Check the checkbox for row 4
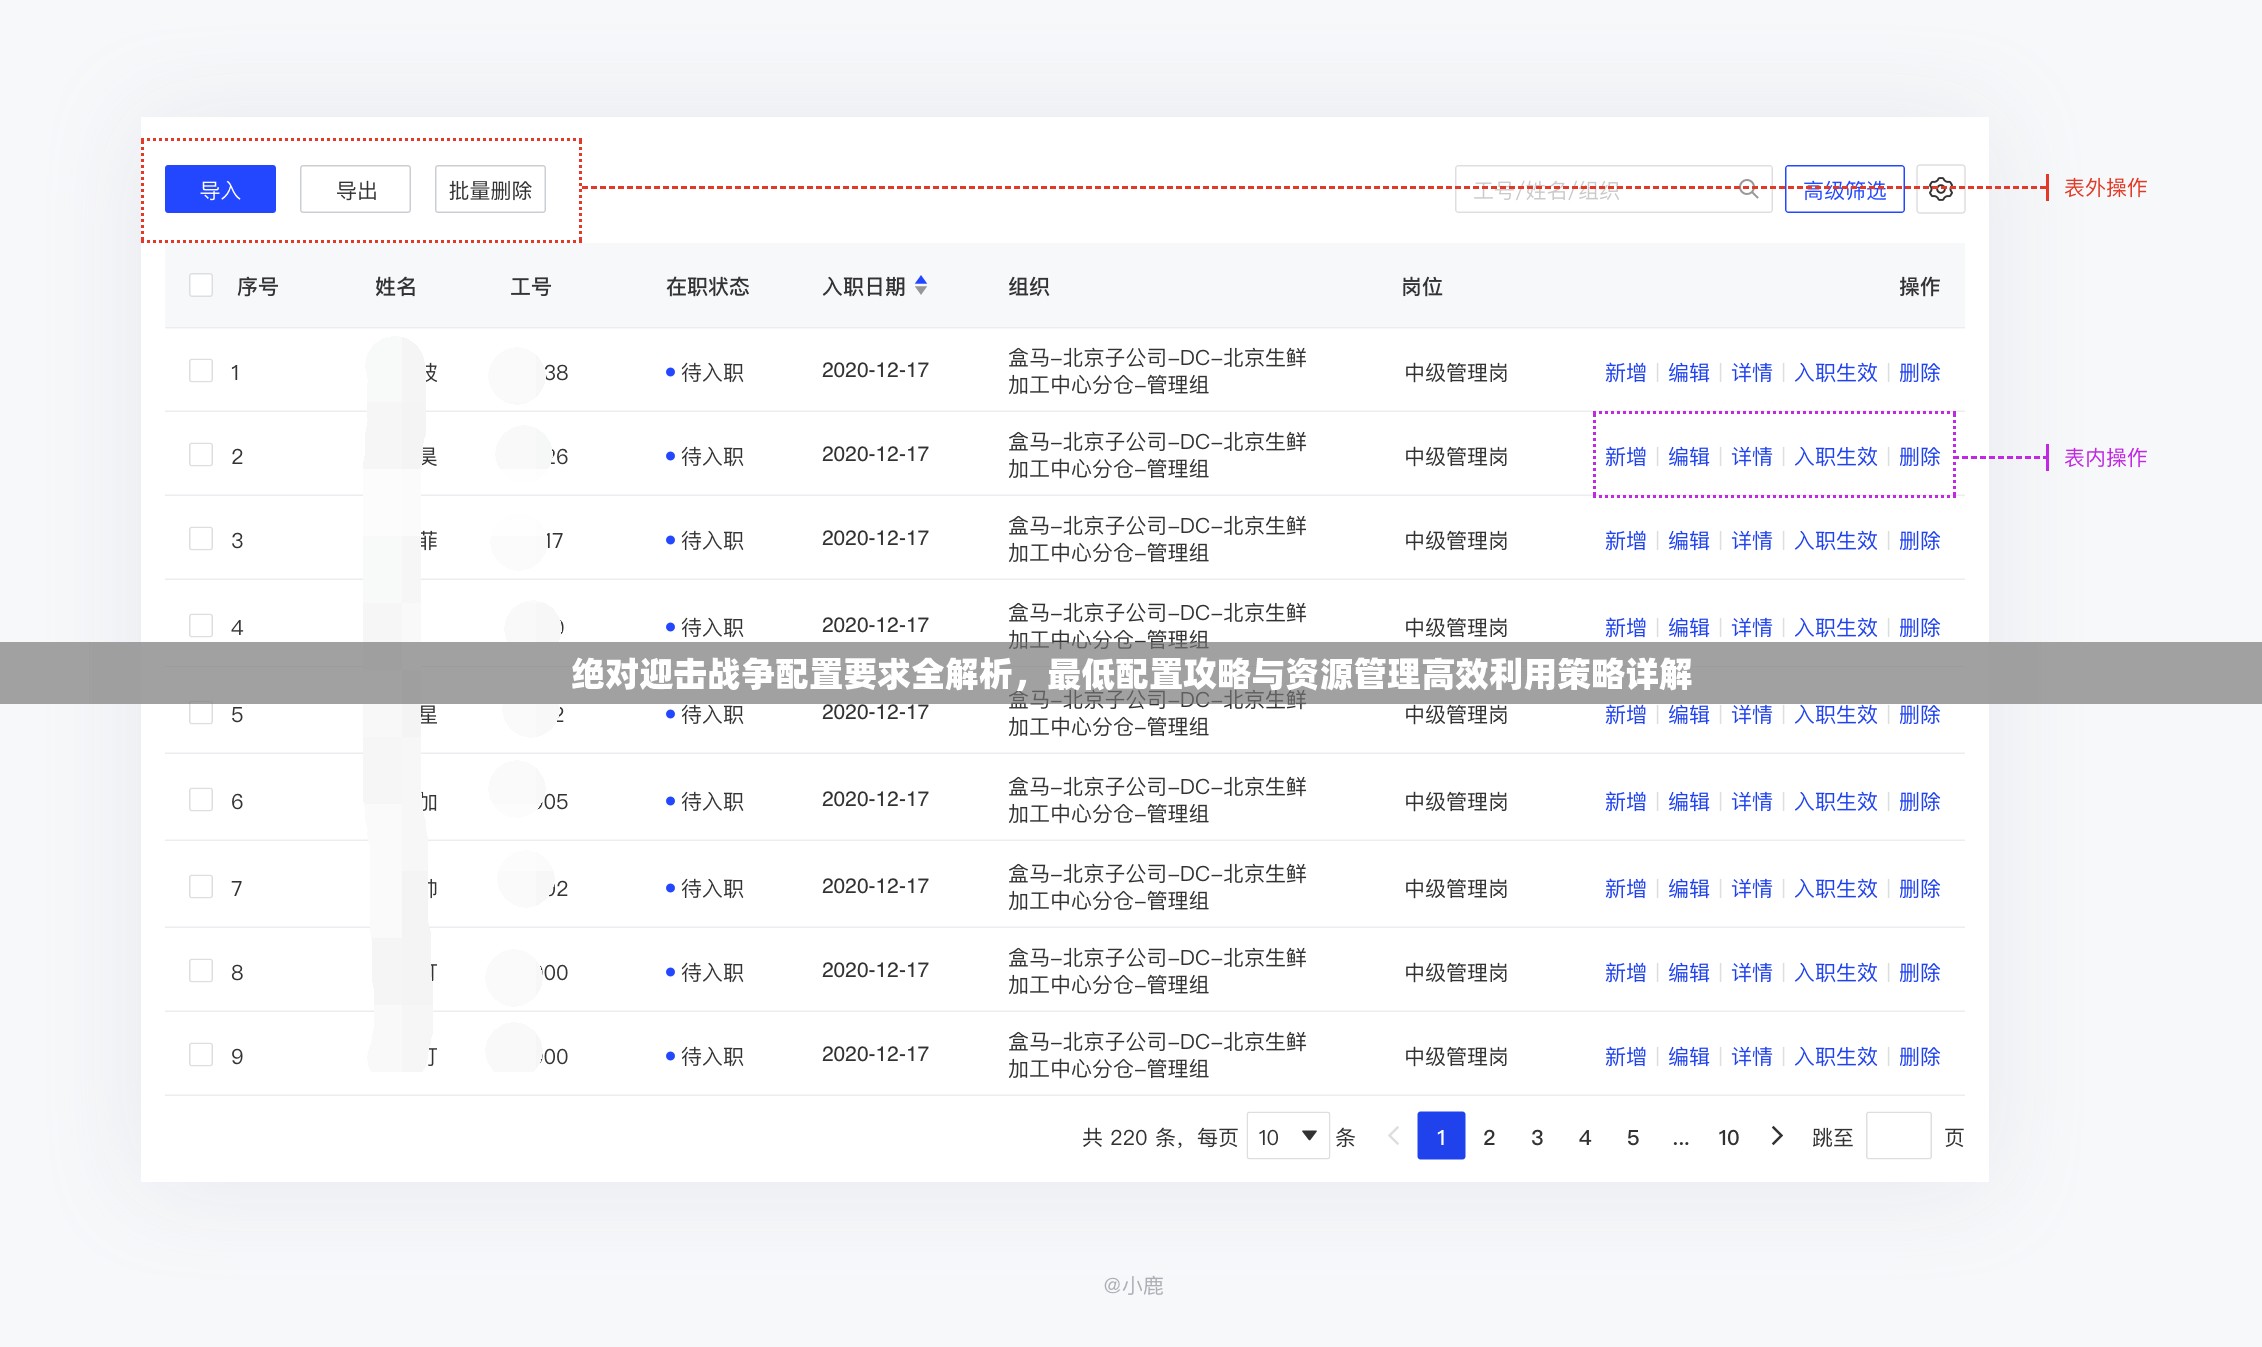Image resolution: width=2262 pixels, height=1347 pixels. (201, 626)
